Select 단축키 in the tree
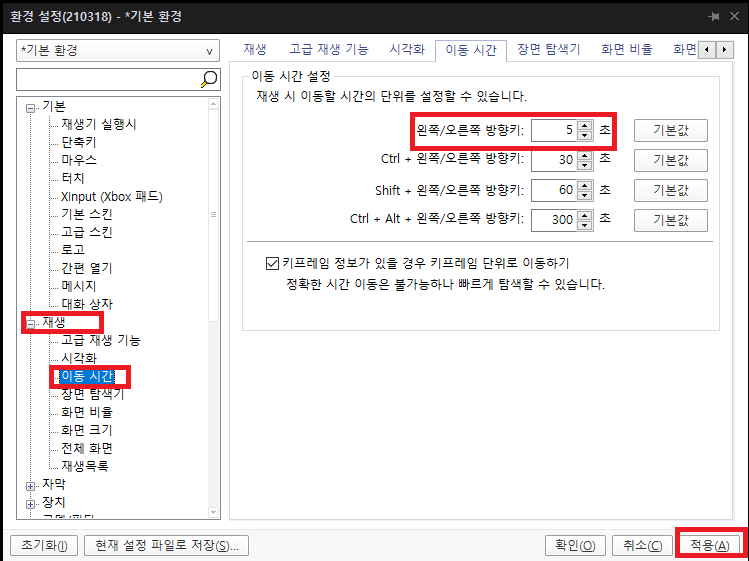This screenshot has height=561, width=749. [79, 142]
